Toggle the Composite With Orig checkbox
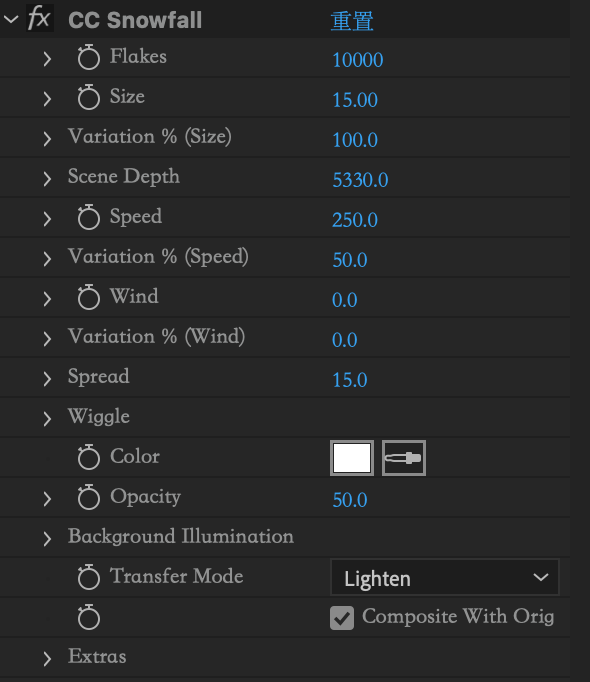Viewport: 590px width, 682px height. tap(342, 618)
